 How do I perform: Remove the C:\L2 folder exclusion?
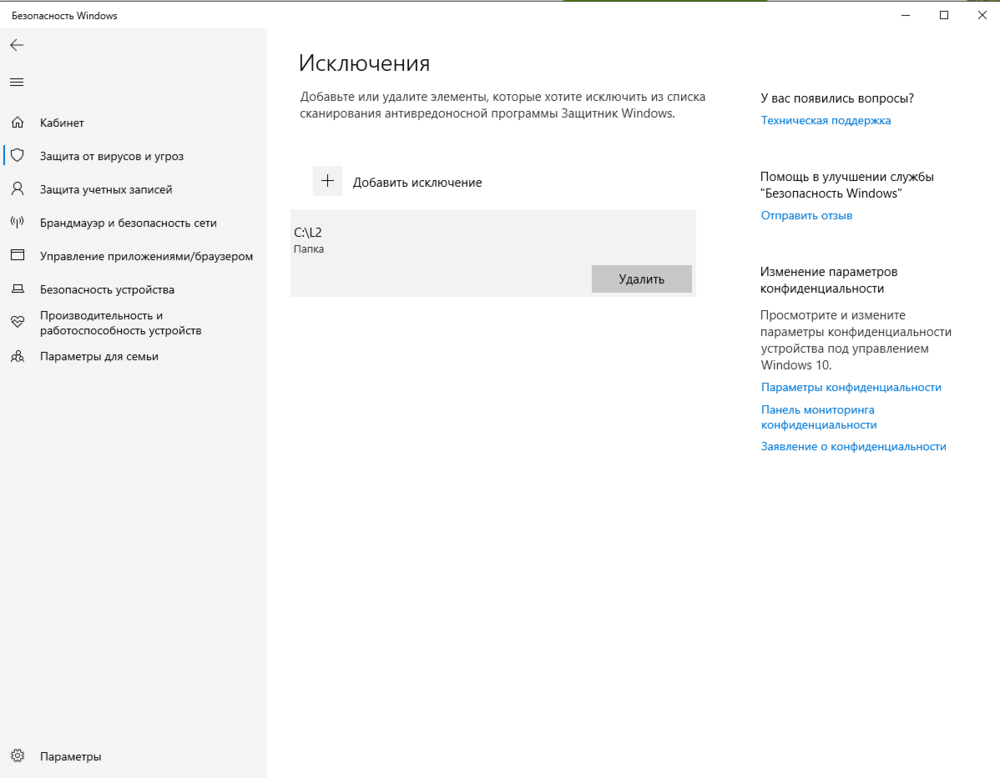[x=641, y=279]
